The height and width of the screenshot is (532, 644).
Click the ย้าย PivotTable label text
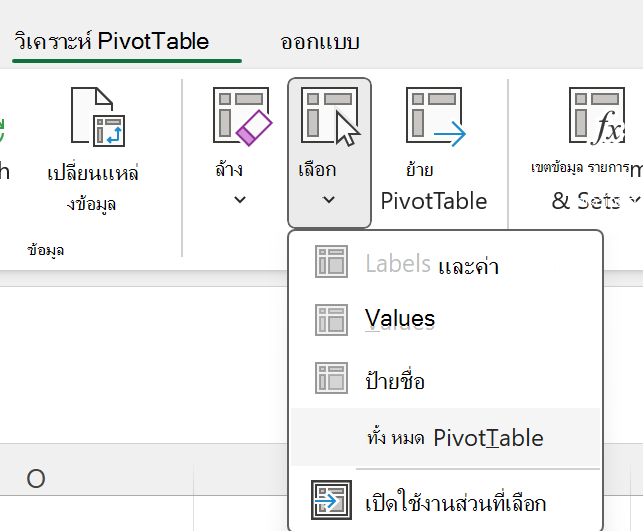pyautogui.click(x=434, y=186)
